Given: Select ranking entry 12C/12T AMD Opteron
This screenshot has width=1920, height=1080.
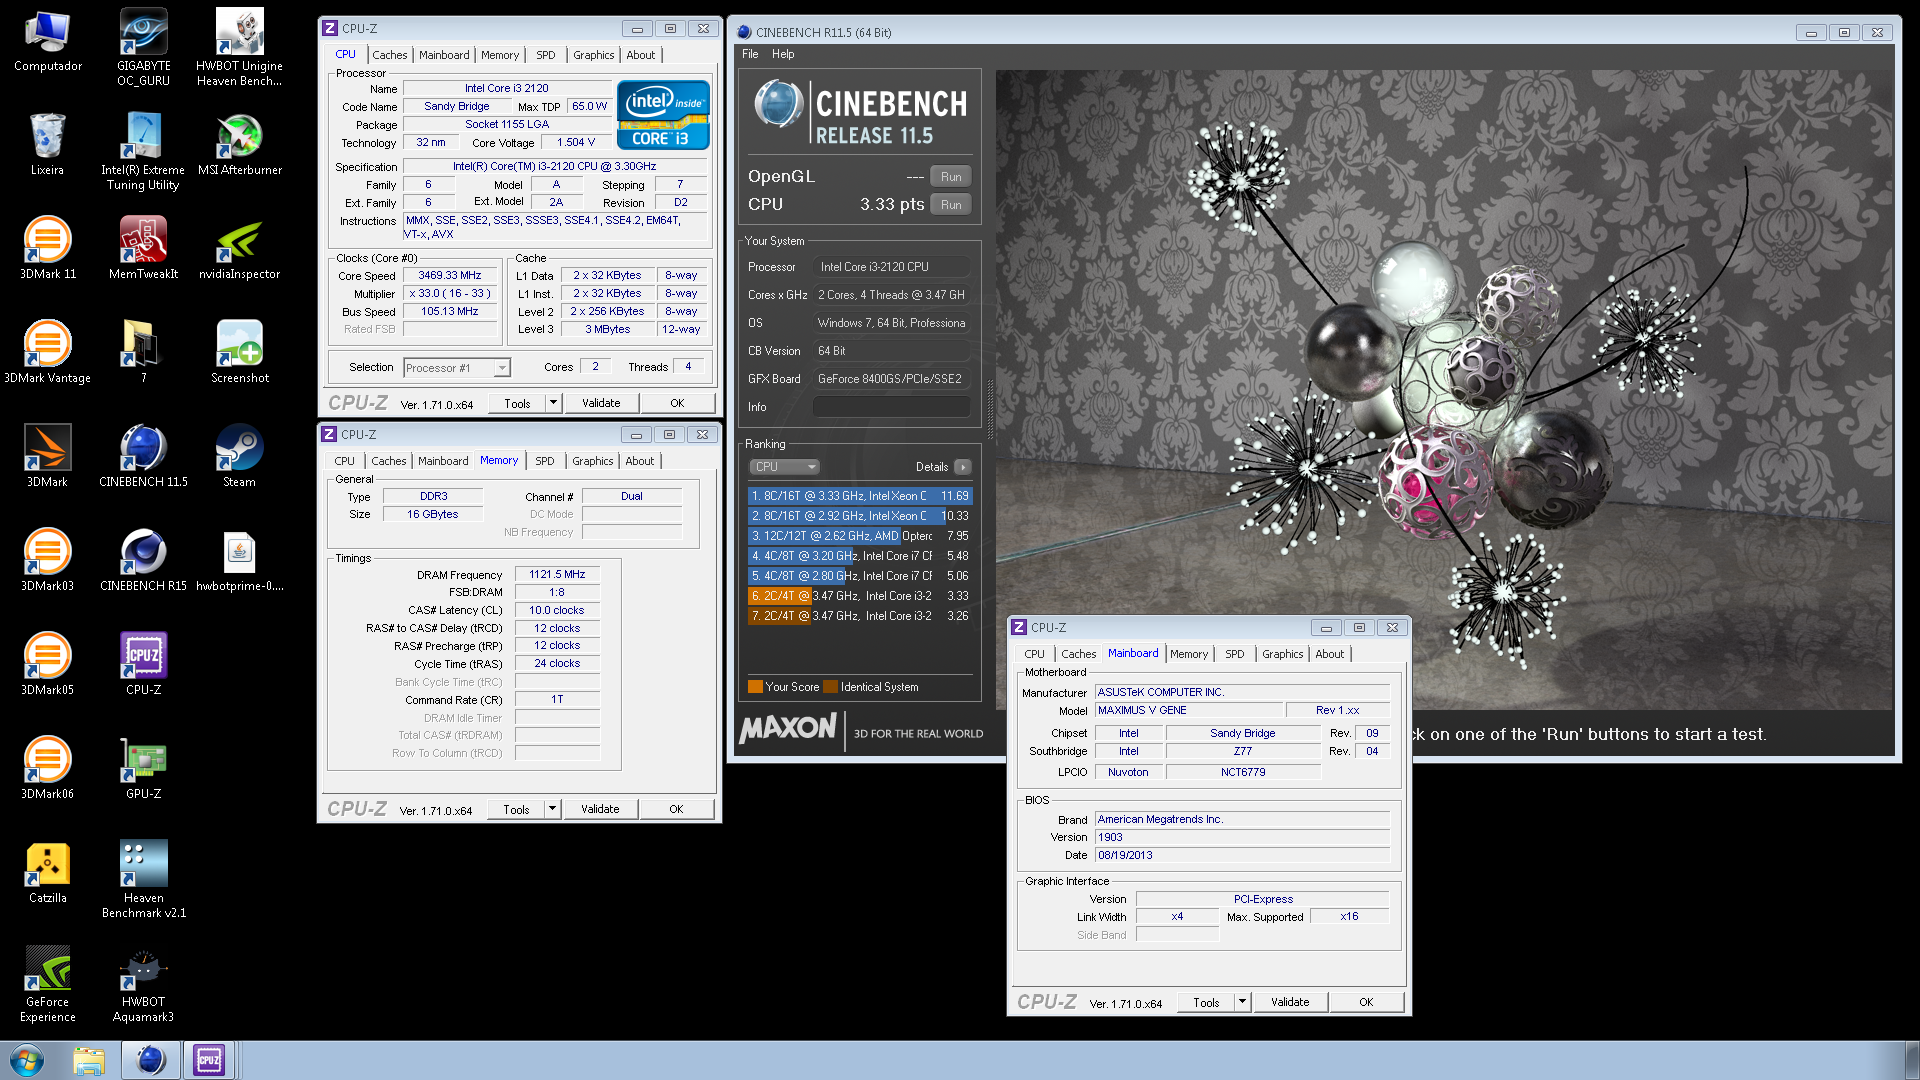Looking at the screenshot, I should click(x=860, y=536).
